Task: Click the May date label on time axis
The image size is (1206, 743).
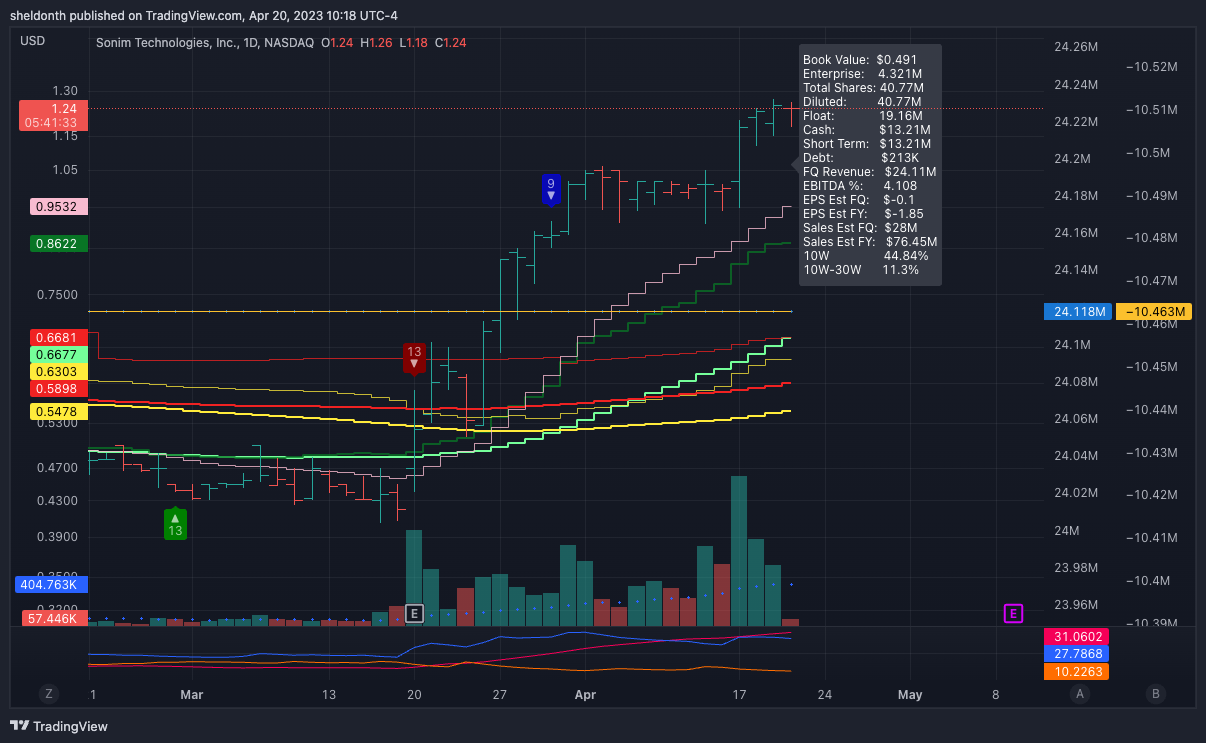Action: coord(909,694)
